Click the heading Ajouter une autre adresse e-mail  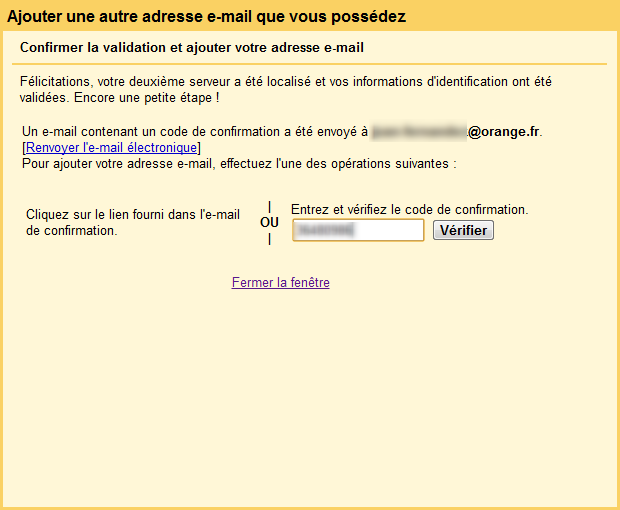point(206,16)
